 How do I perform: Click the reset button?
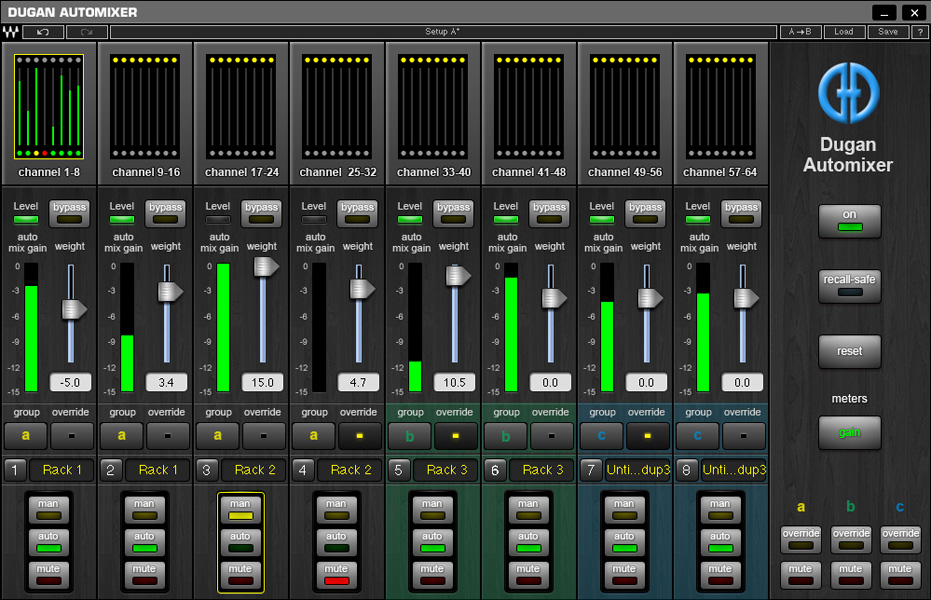click(850, 351)
